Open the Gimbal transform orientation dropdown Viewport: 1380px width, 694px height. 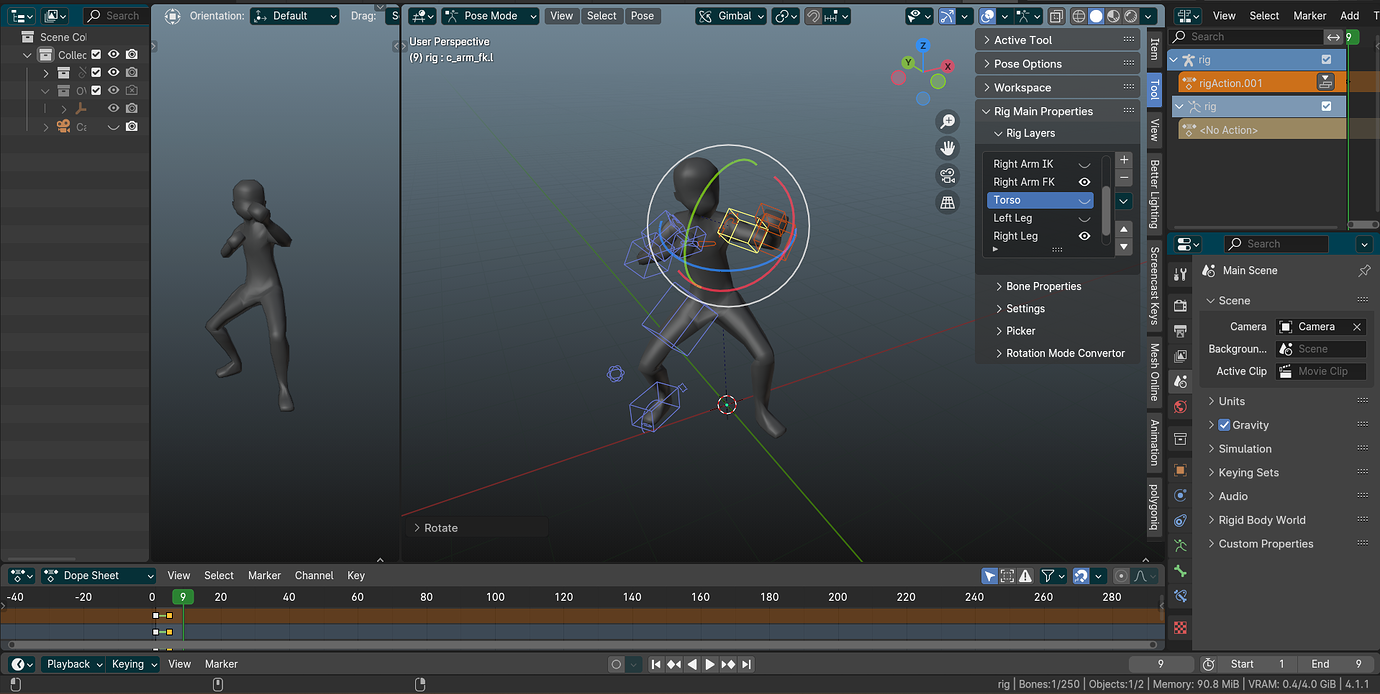(x=731, y=16)
